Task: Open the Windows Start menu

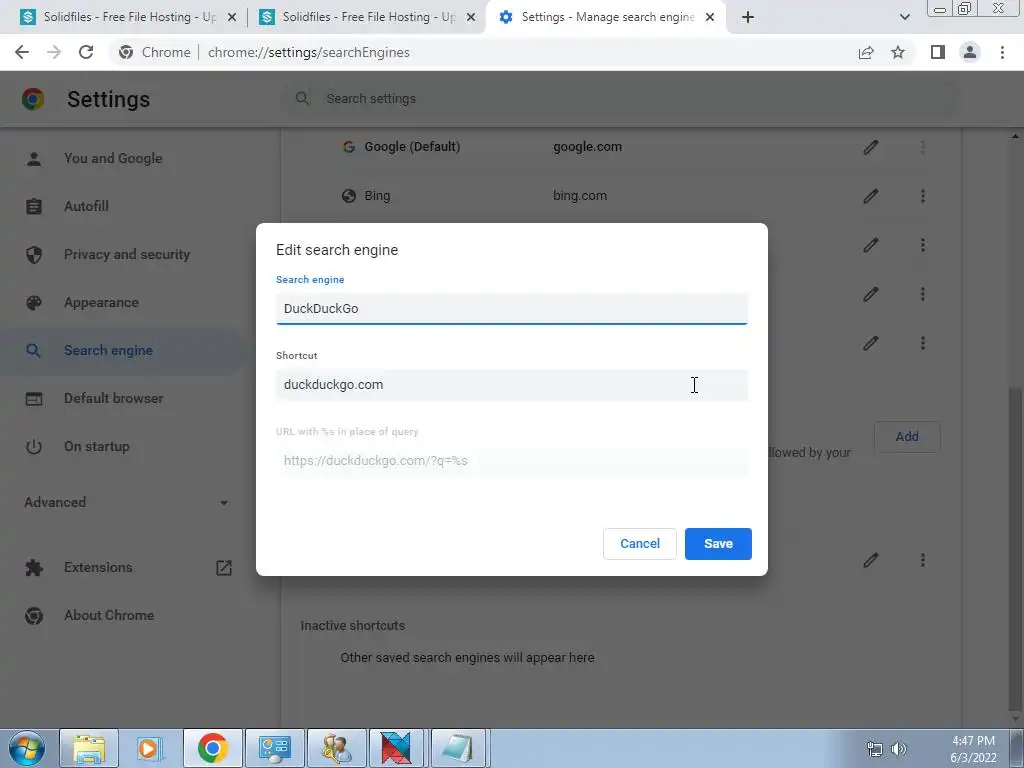Action: tap(27, 748)
